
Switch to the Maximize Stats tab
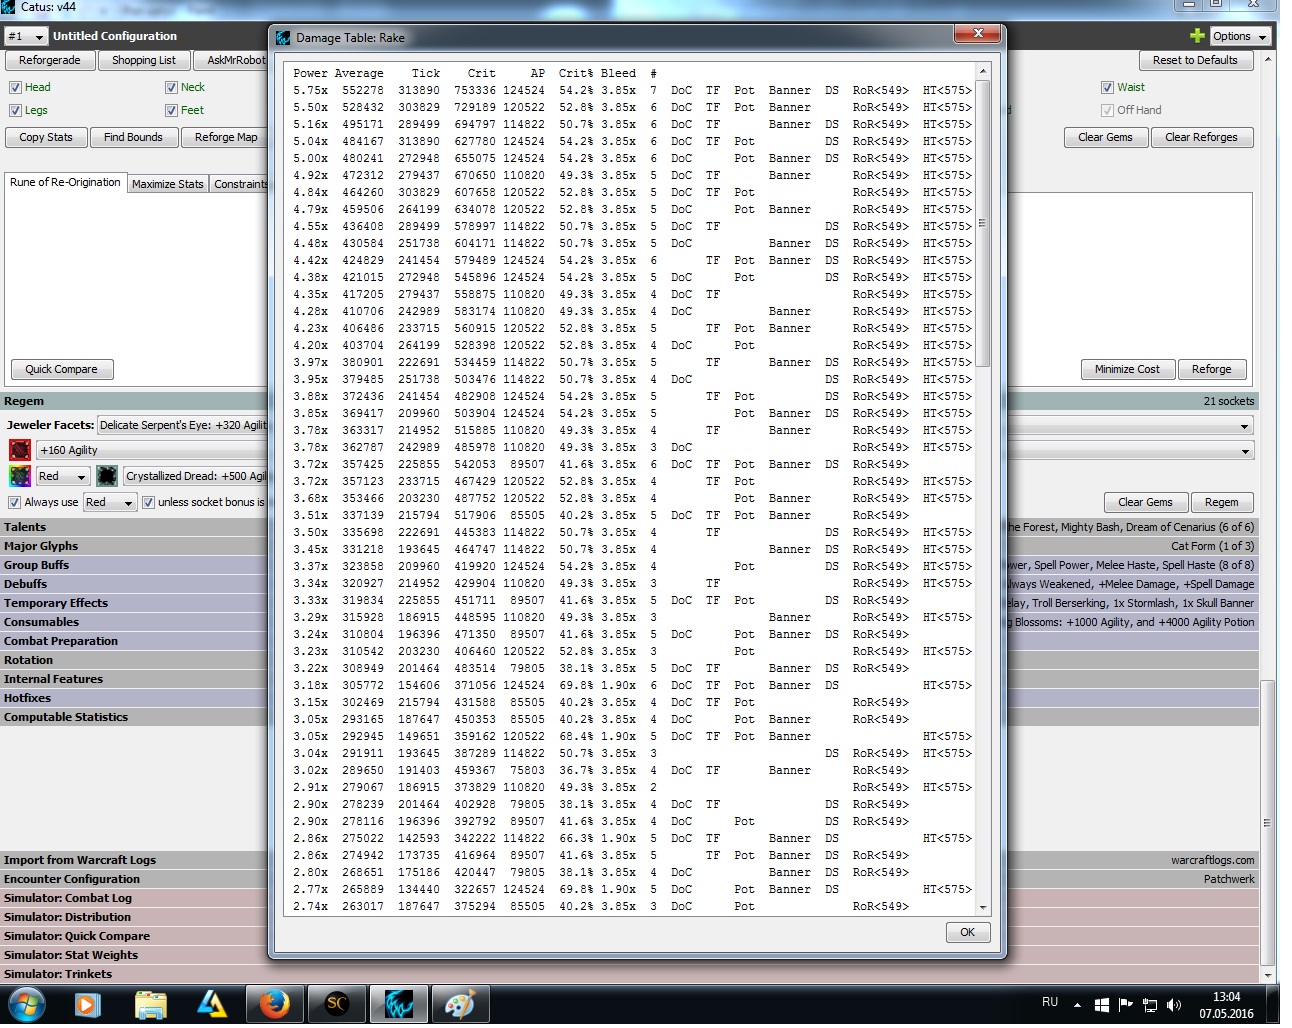[x=167, y=184]
